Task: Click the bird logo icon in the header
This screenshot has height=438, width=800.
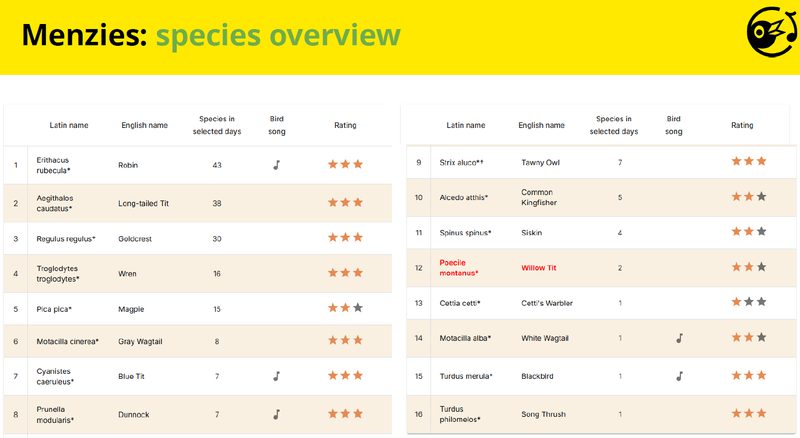Action: coord(771,32)
